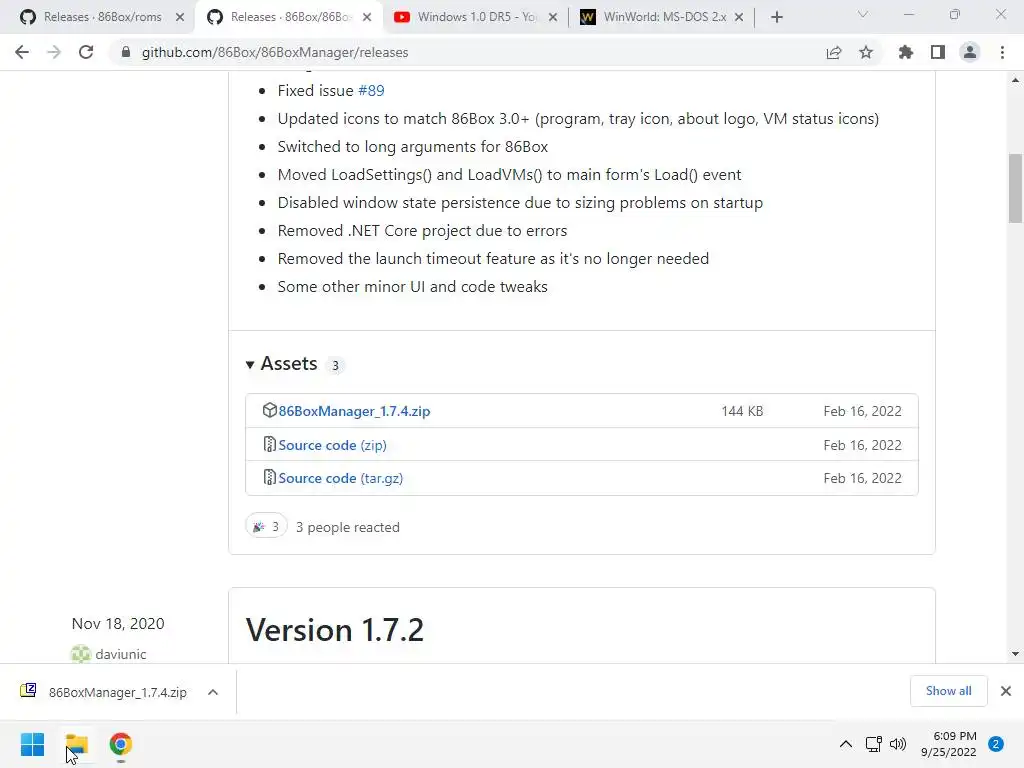Expand download item options chevron
The image size is (1024, 768).
pyautogui.click(x=213, y=692)
